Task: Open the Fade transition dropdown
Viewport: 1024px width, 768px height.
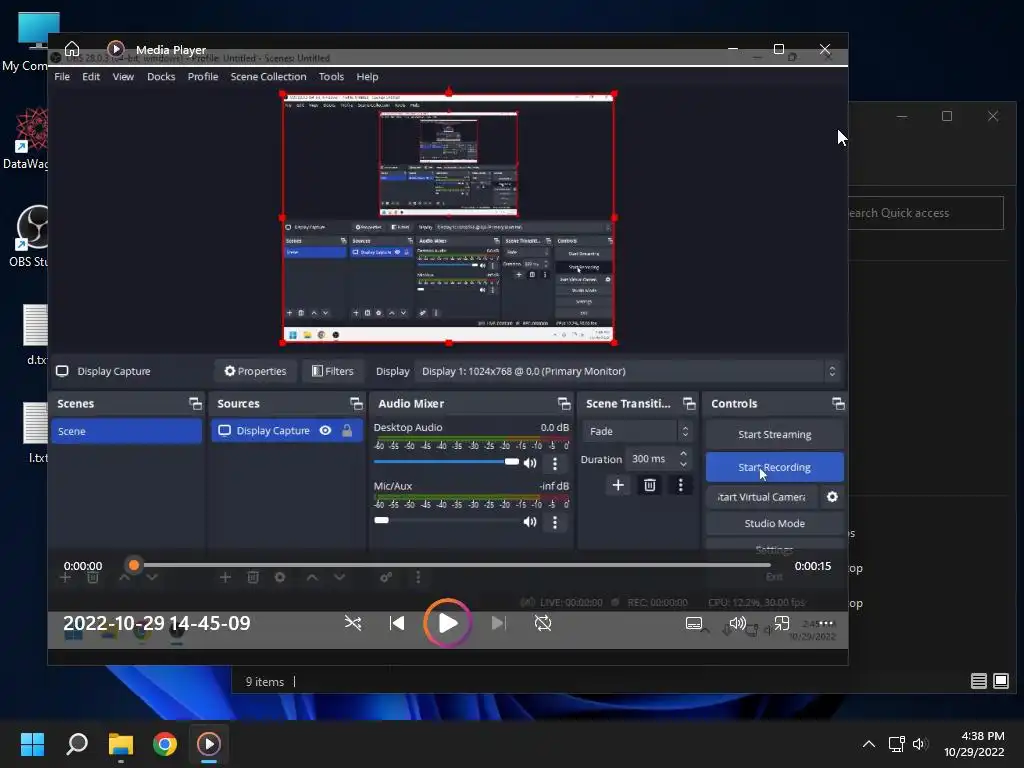Action: coord(637,431)
